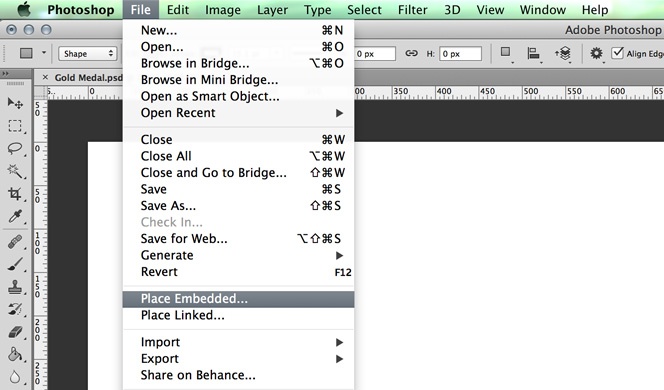Open path operations icon
Image resolution: width=664 pixels, height=390 pixels.
pos(506,53)
